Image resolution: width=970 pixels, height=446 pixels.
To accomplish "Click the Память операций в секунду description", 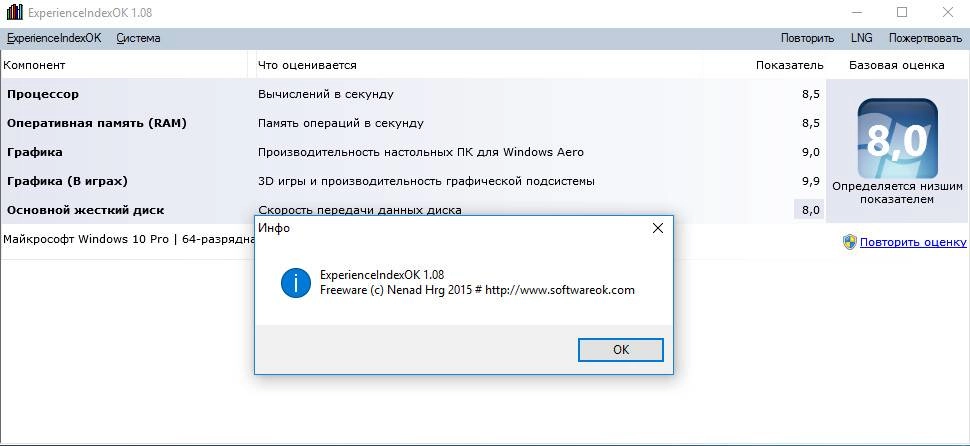I will coord(341,123).
